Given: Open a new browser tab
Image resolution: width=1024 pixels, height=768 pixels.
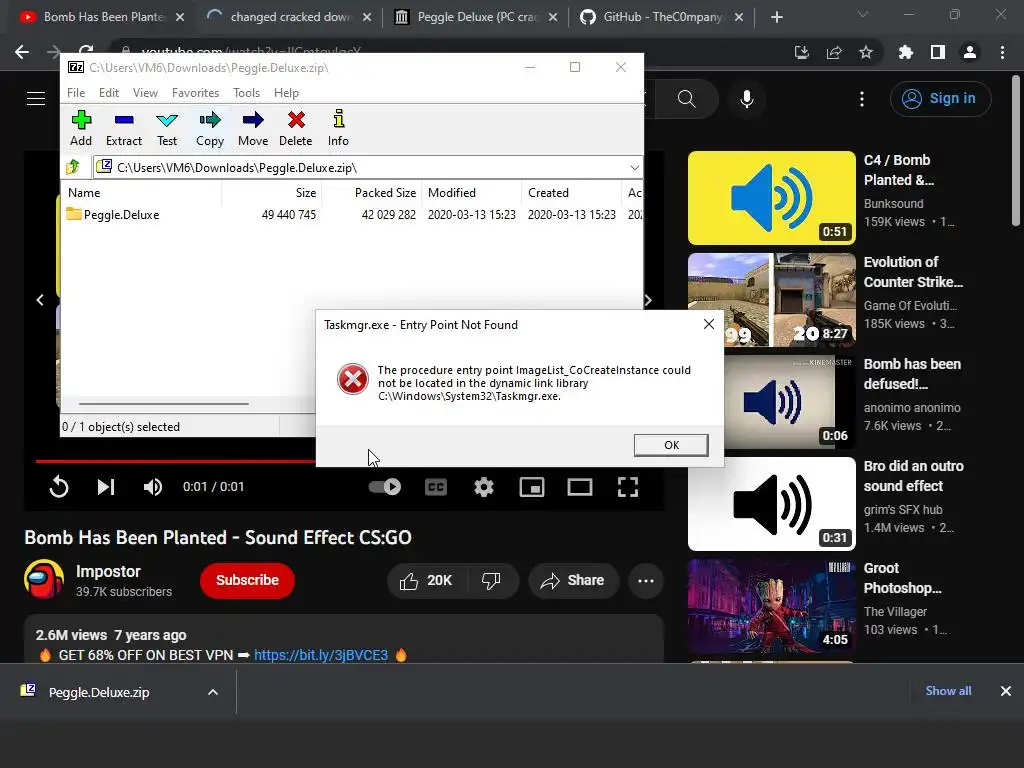Looking at the screenshot, I should 776,17.
